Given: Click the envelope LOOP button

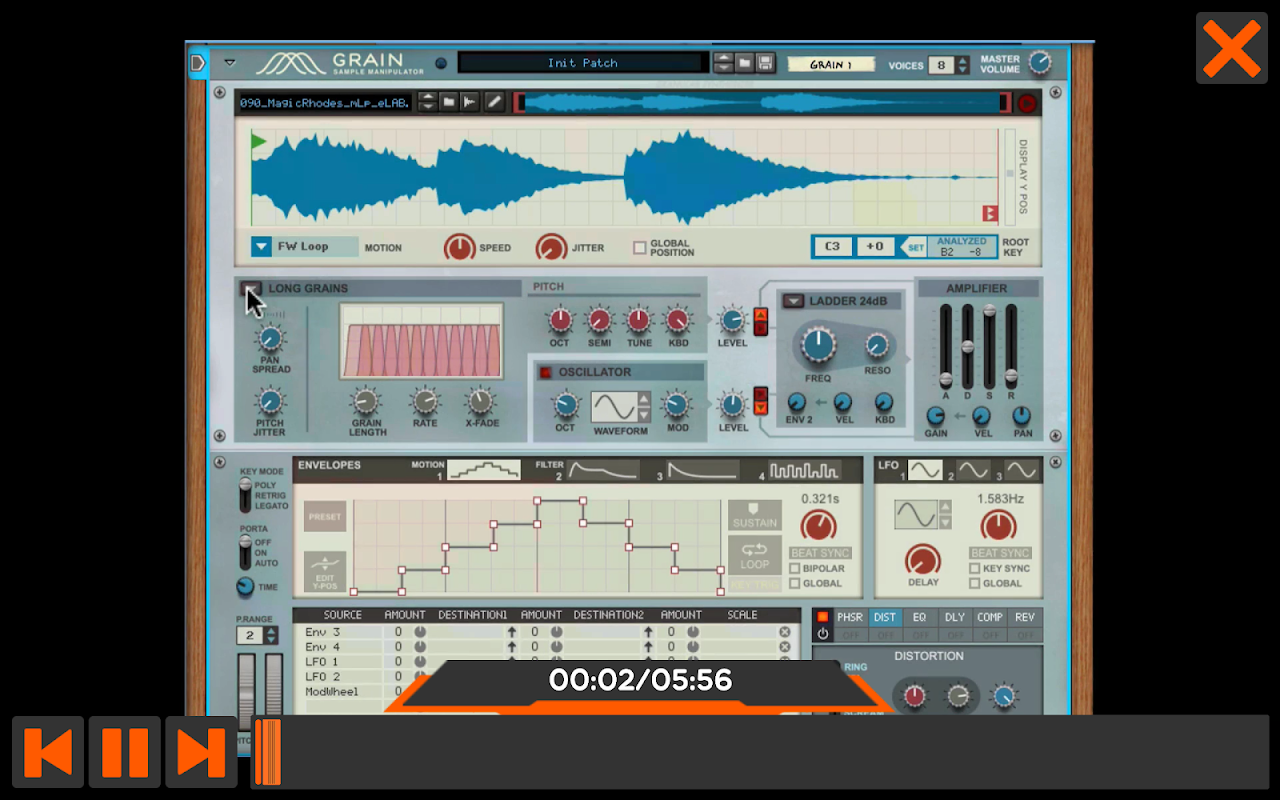Looking at the screenshot, I should (755, 556).
